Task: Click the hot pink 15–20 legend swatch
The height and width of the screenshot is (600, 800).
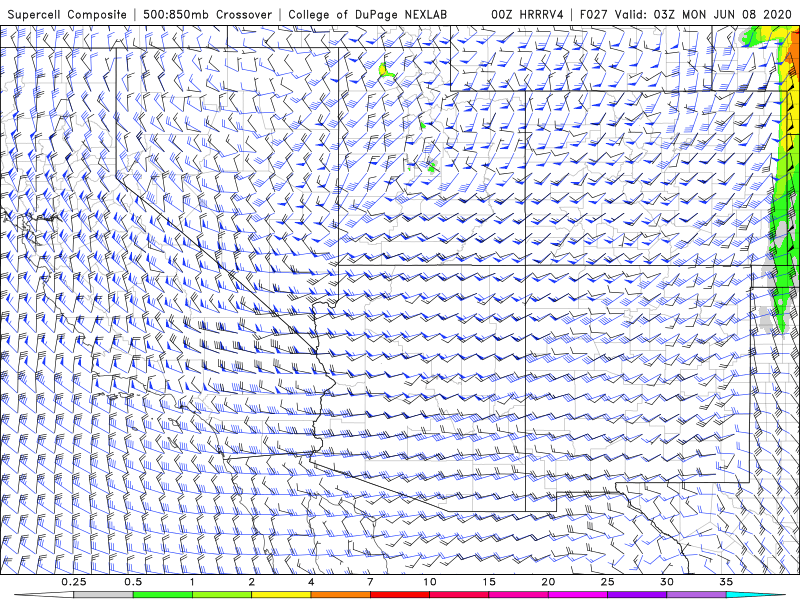Action: tap(518, 595)
